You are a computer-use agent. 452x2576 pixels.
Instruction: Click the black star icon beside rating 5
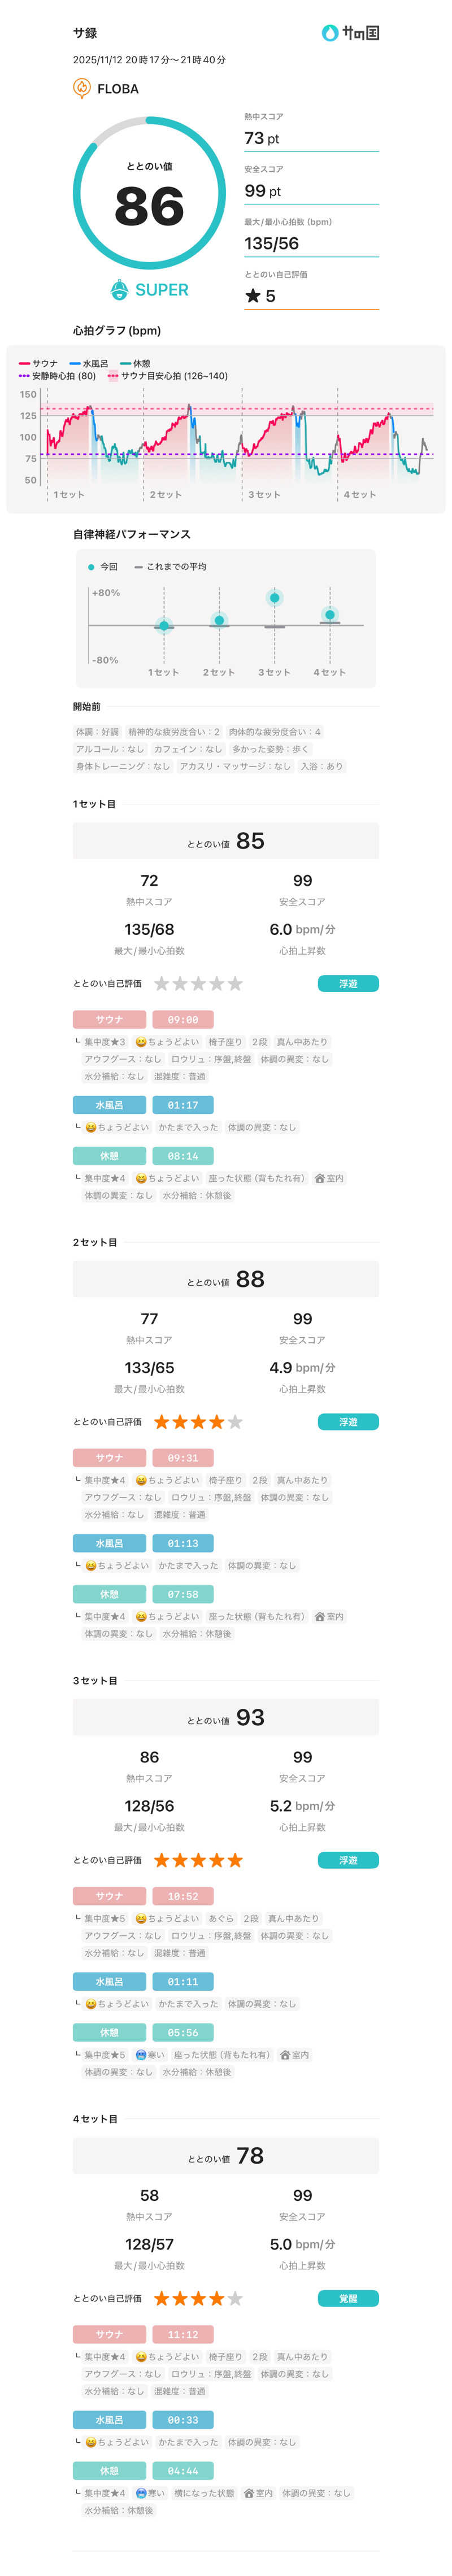point(253,296)
